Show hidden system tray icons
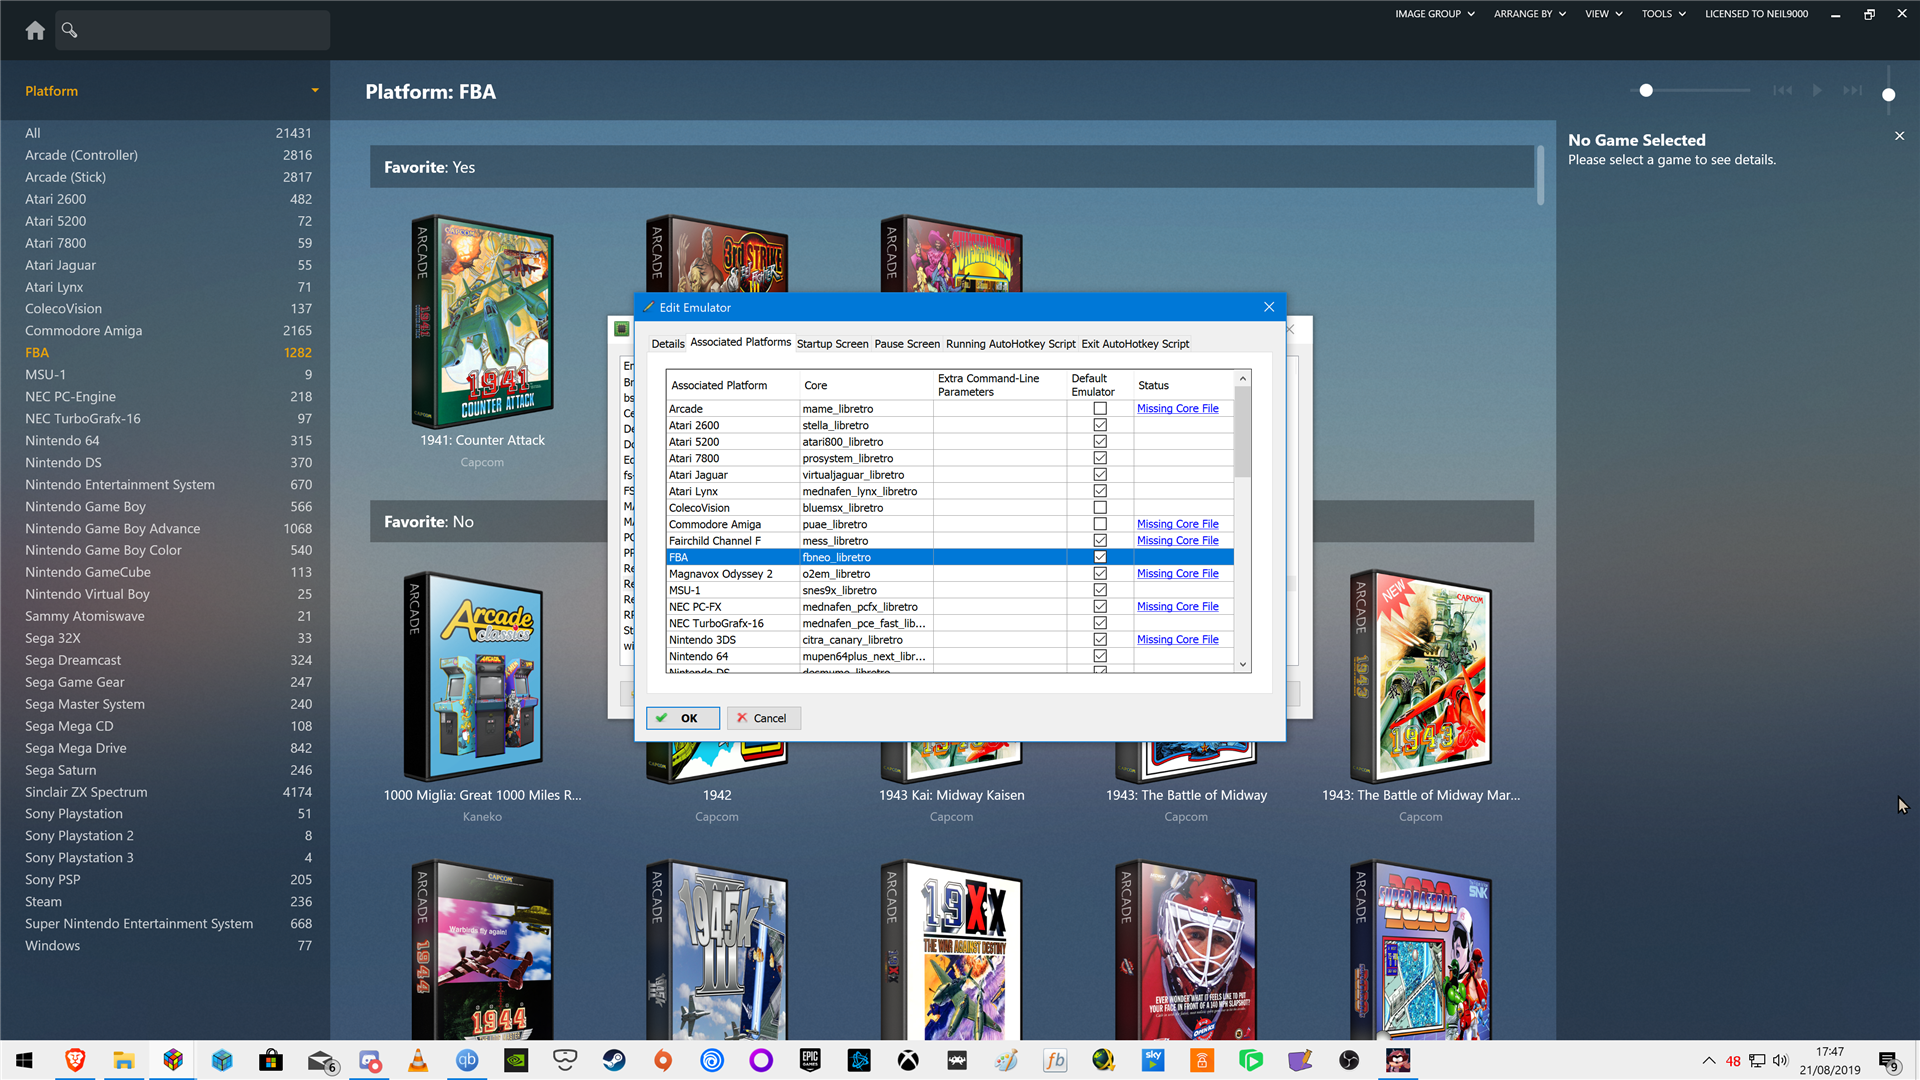 click(1708, 1060)
